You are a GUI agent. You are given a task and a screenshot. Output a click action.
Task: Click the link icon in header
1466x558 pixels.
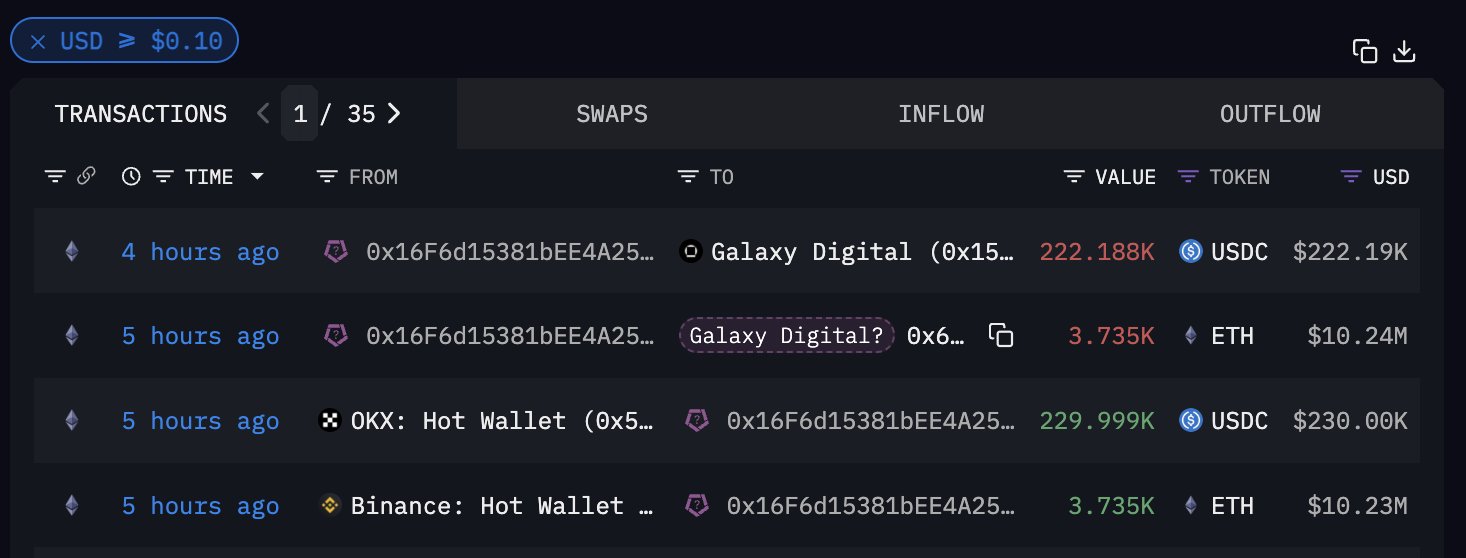(x=86, y=177)
